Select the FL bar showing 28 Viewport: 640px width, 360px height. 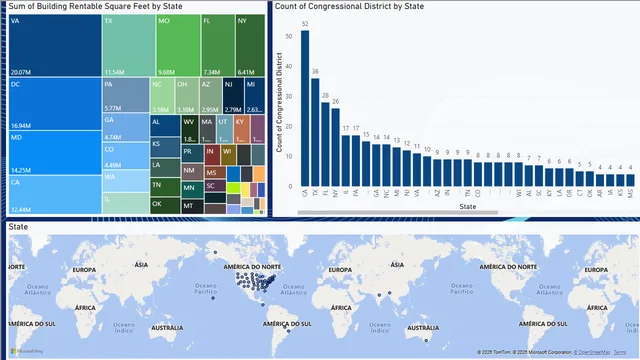(325, 144)
